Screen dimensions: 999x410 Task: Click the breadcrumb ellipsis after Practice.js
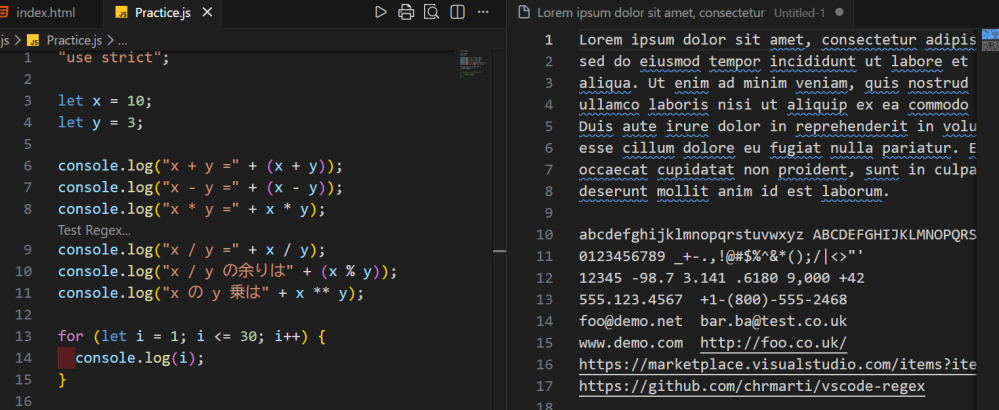pos(122,40)
